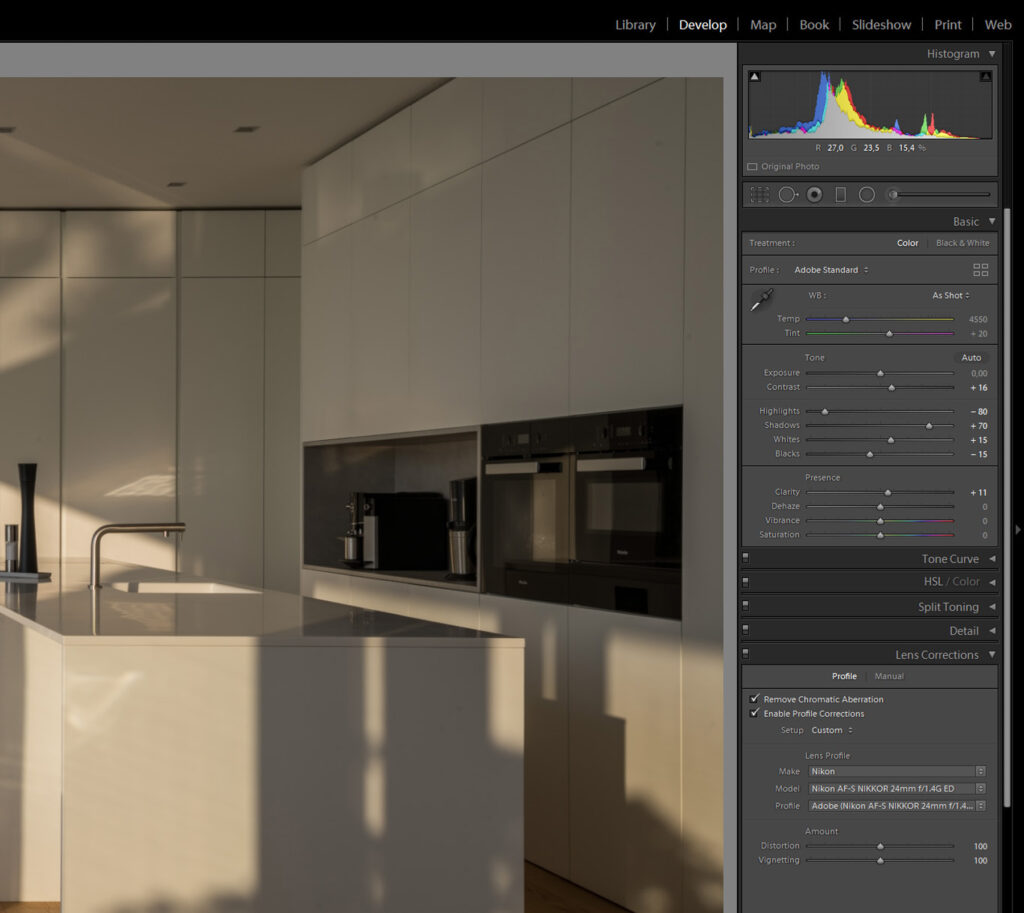The height and width of the screenshot is (913, 1024).
Task: Open the WB As Shot dropdown
Action: (950, 296)
